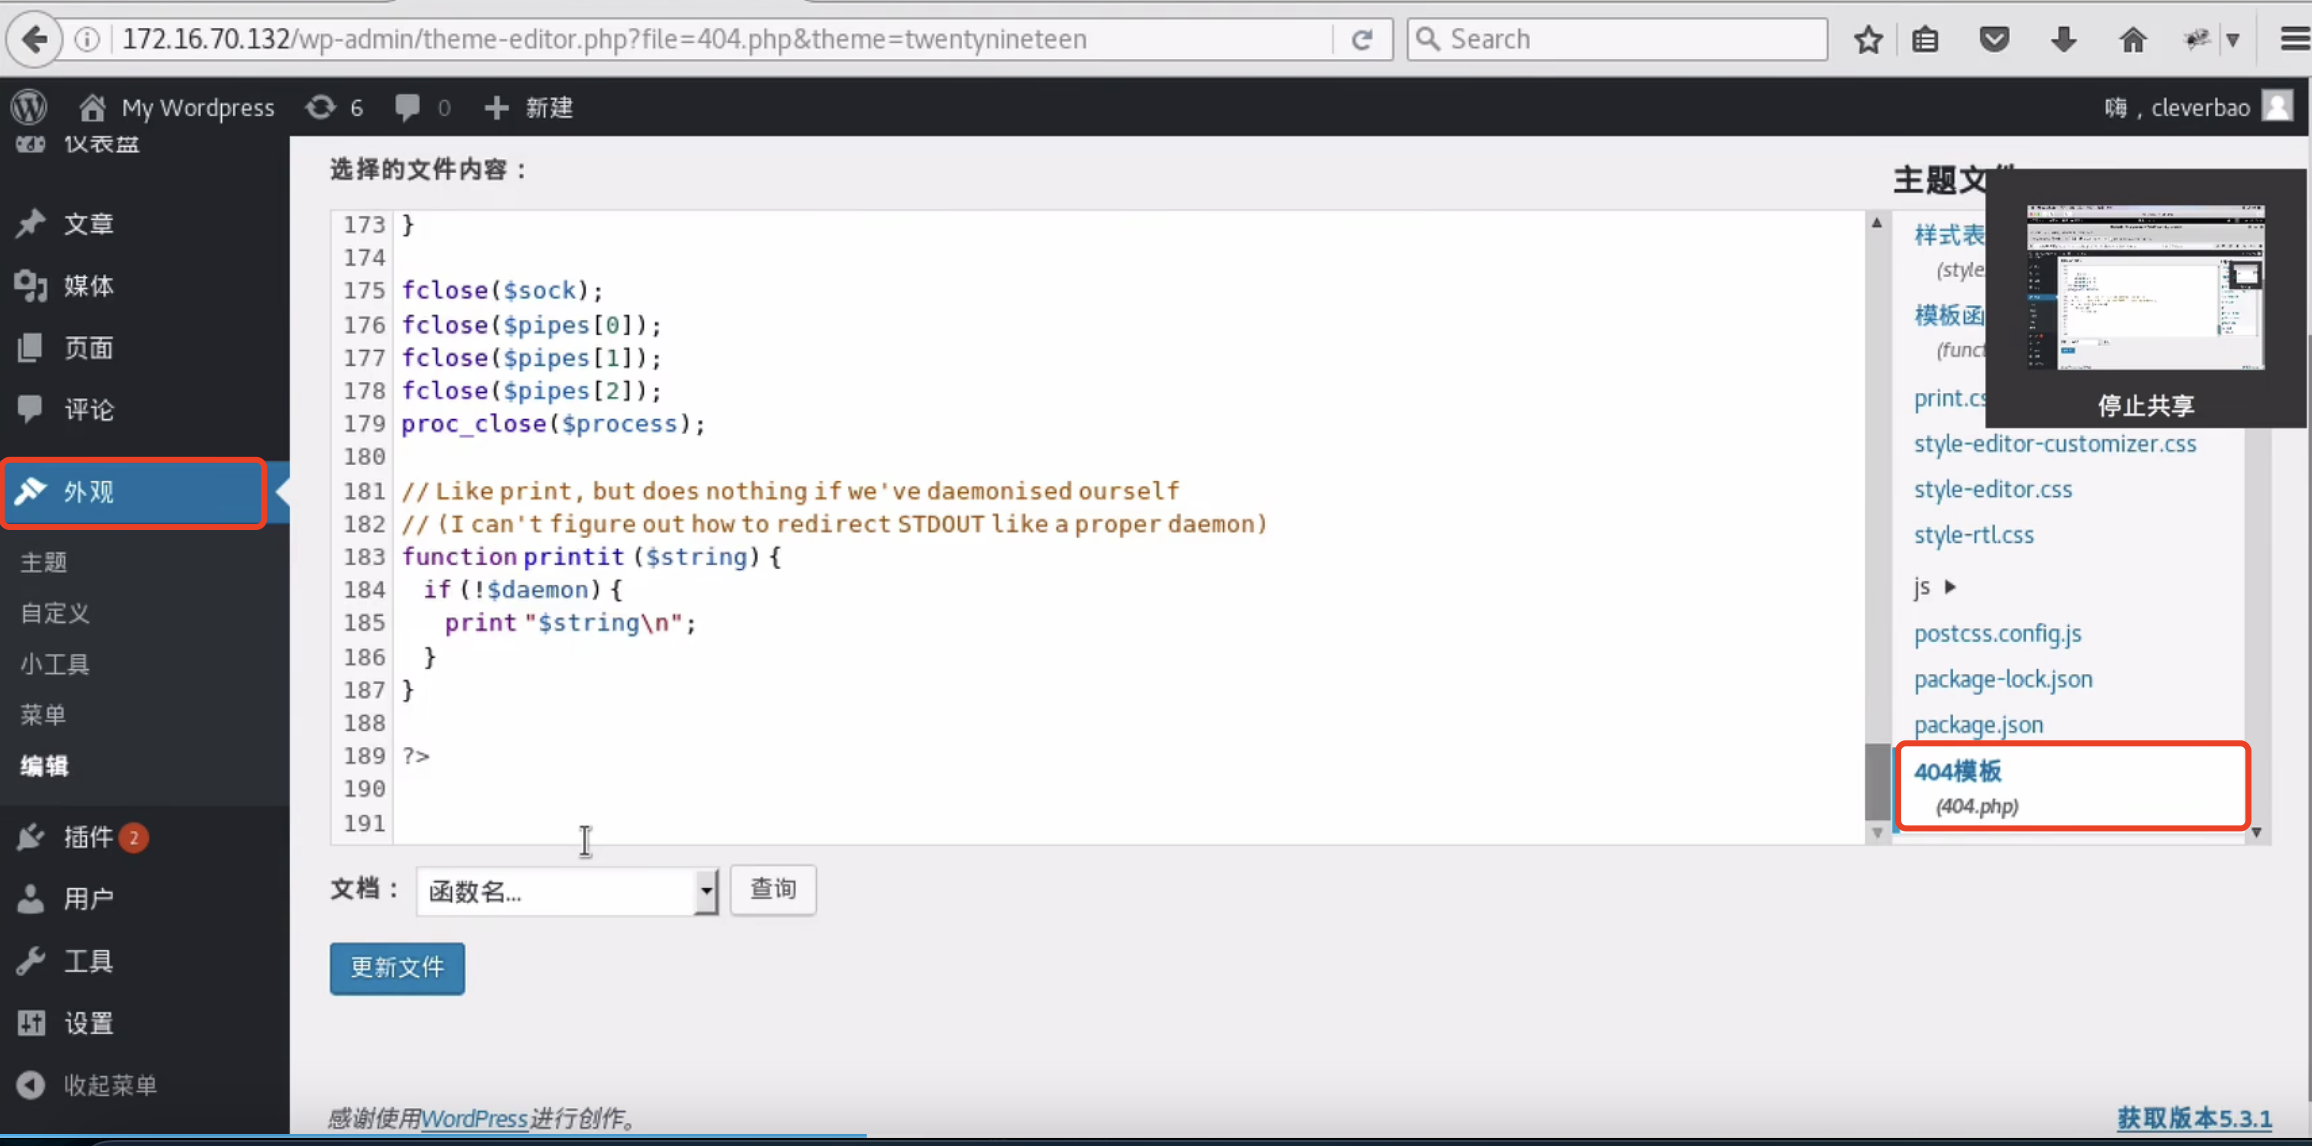Click the browser back arrow button

(34, 39)
